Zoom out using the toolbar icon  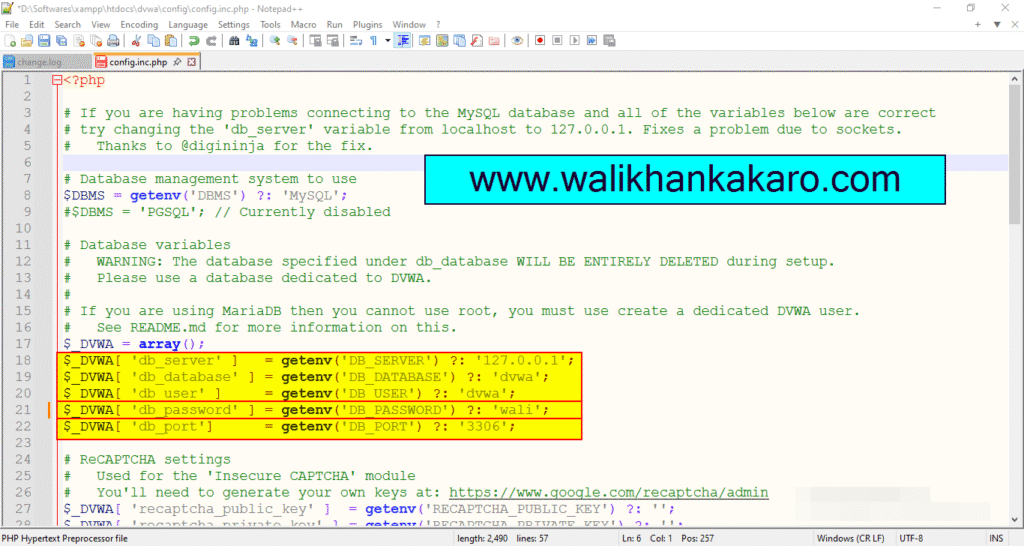(292, 40)
